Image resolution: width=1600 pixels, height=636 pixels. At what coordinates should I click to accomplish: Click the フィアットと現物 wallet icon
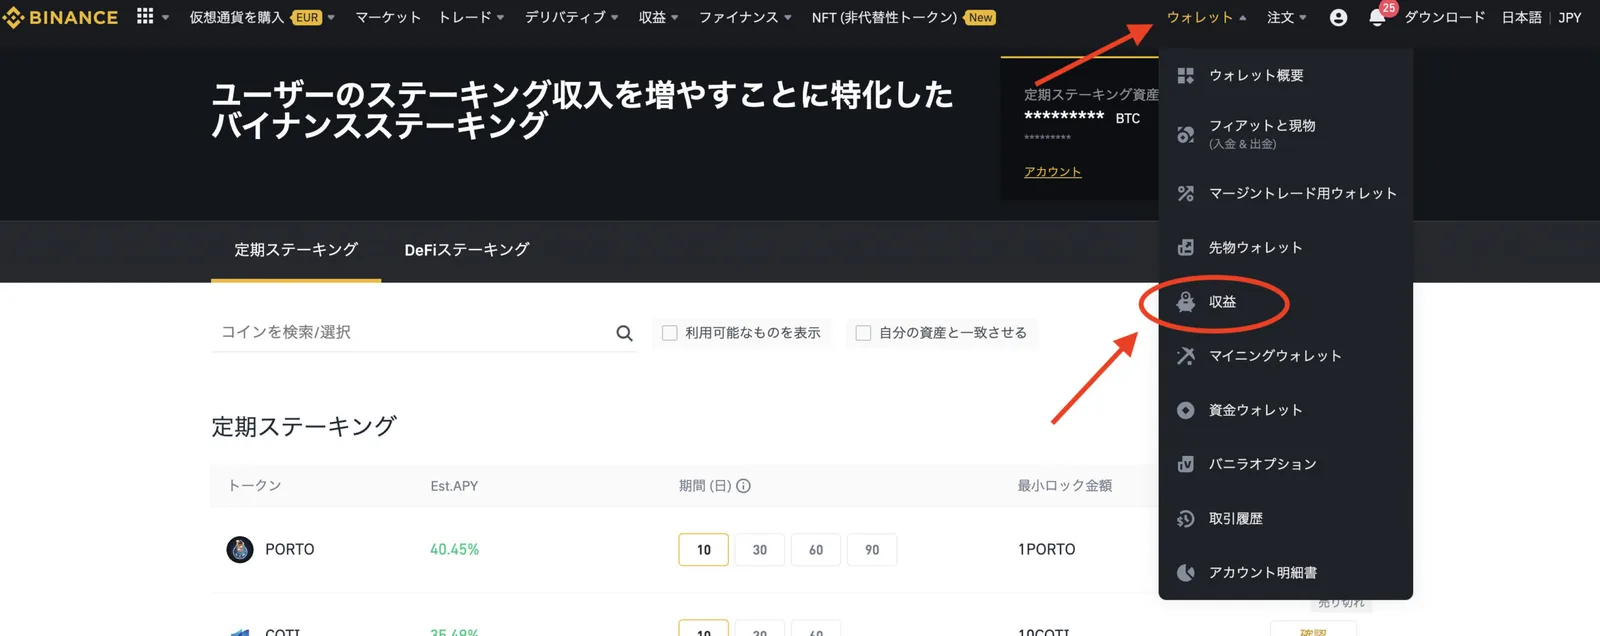click(x=1186, y=134)
